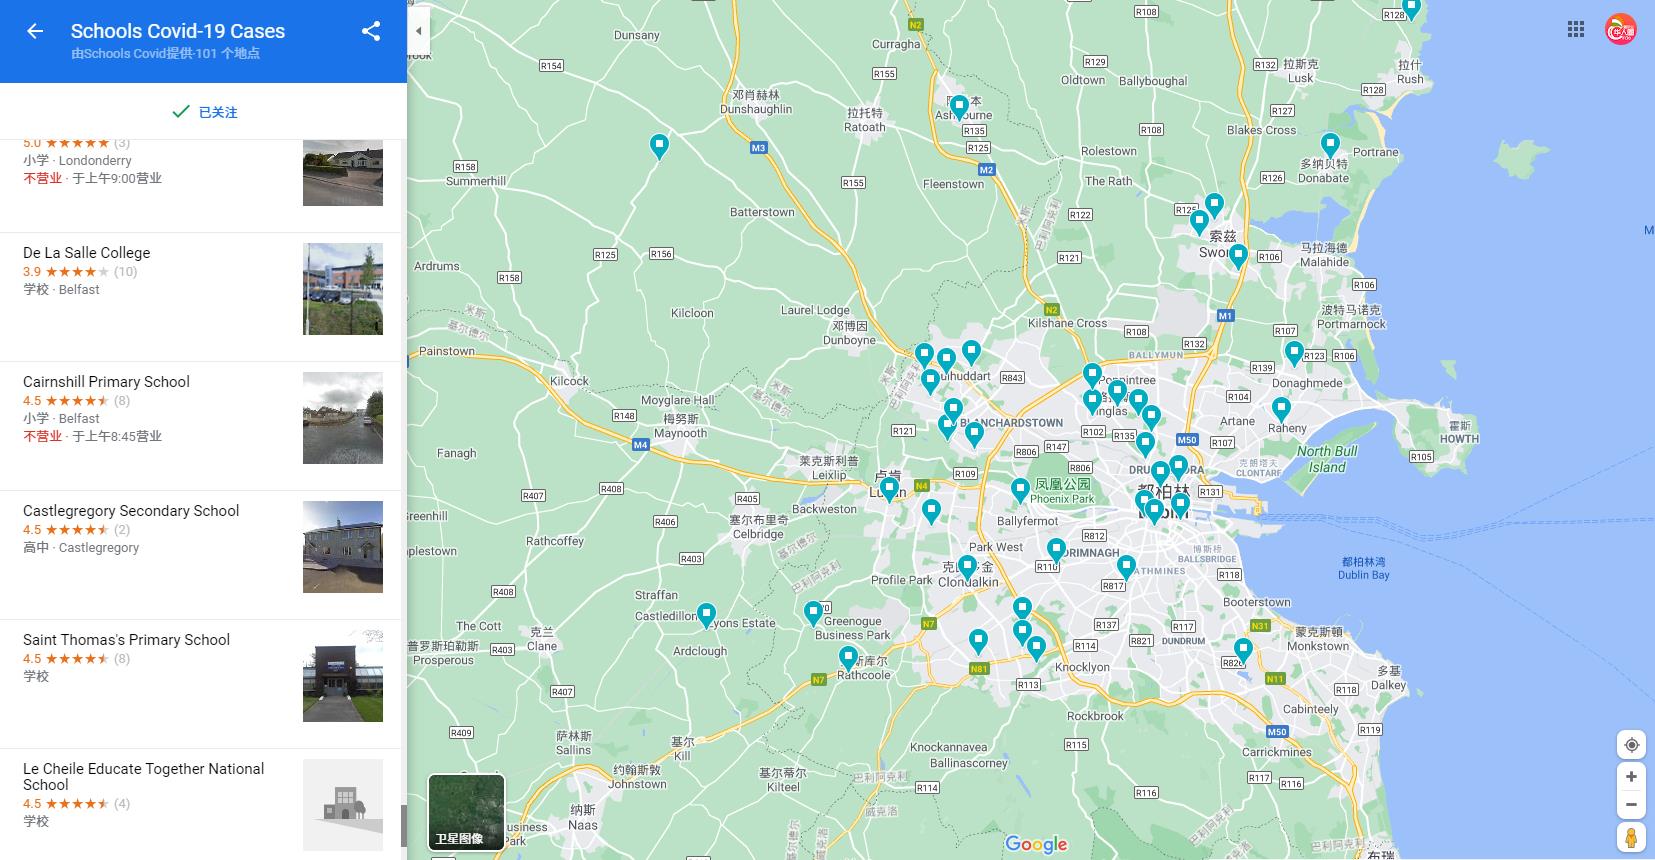The height and width of the screenshot is (860, 1655).
Task: Open Cairnshill Primary School listing
Action: [200, 426]
